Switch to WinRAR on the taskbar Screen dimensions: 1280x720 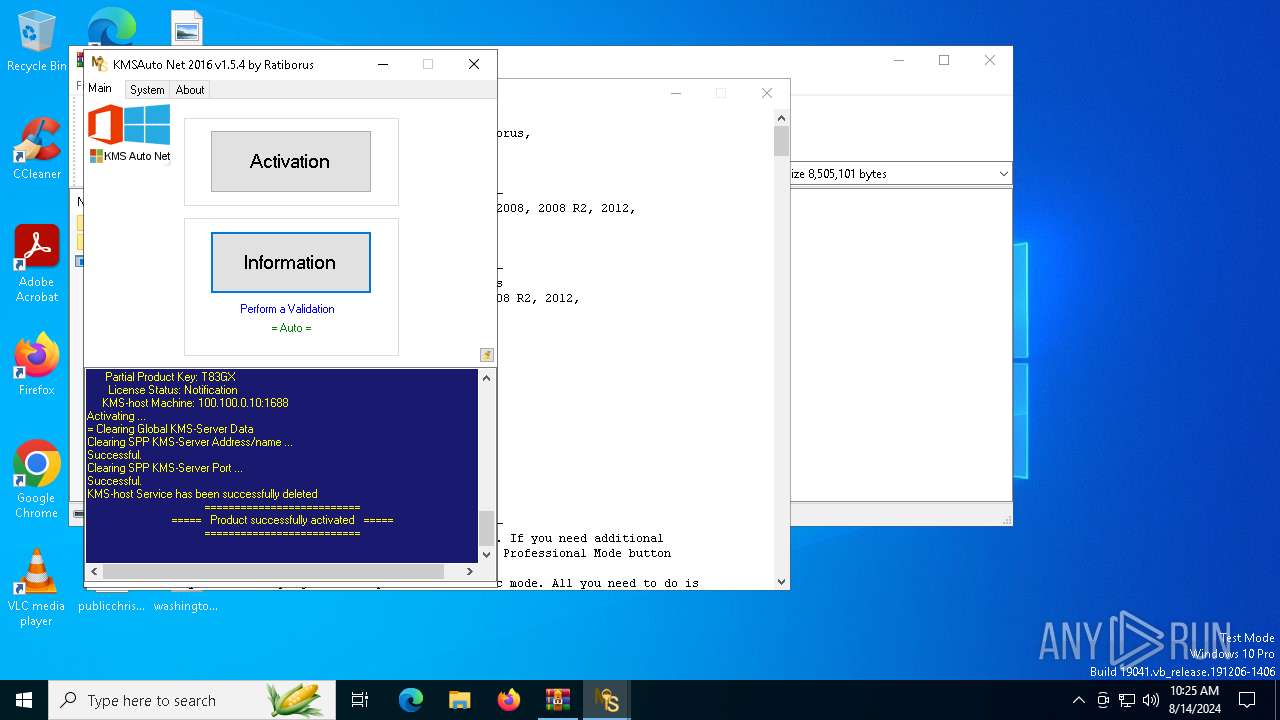pyautogui.click(x=558, y=700)
